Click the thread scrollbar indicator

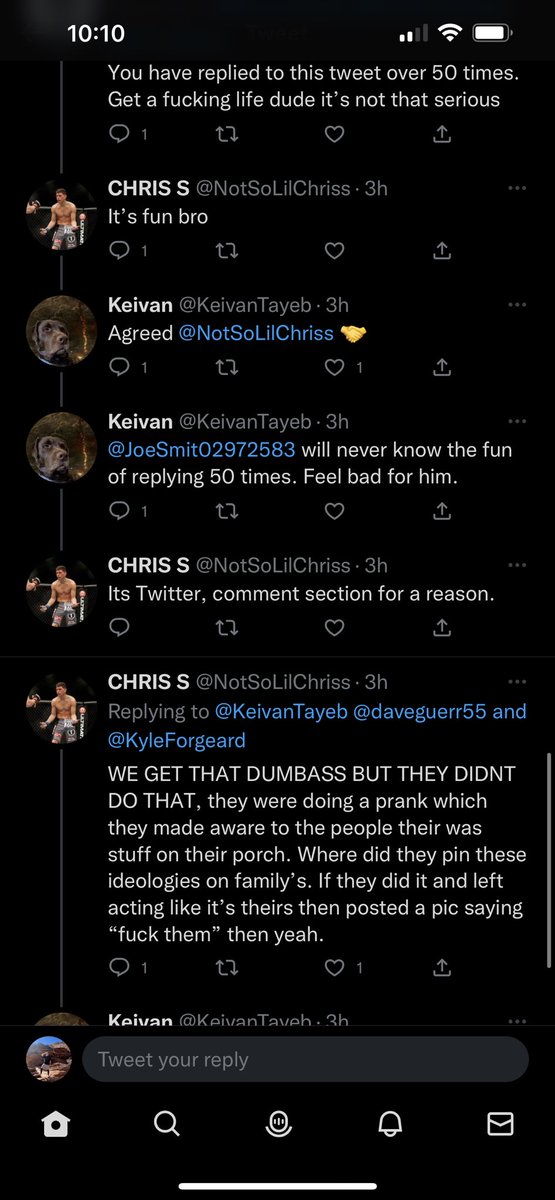pos(549,860)
